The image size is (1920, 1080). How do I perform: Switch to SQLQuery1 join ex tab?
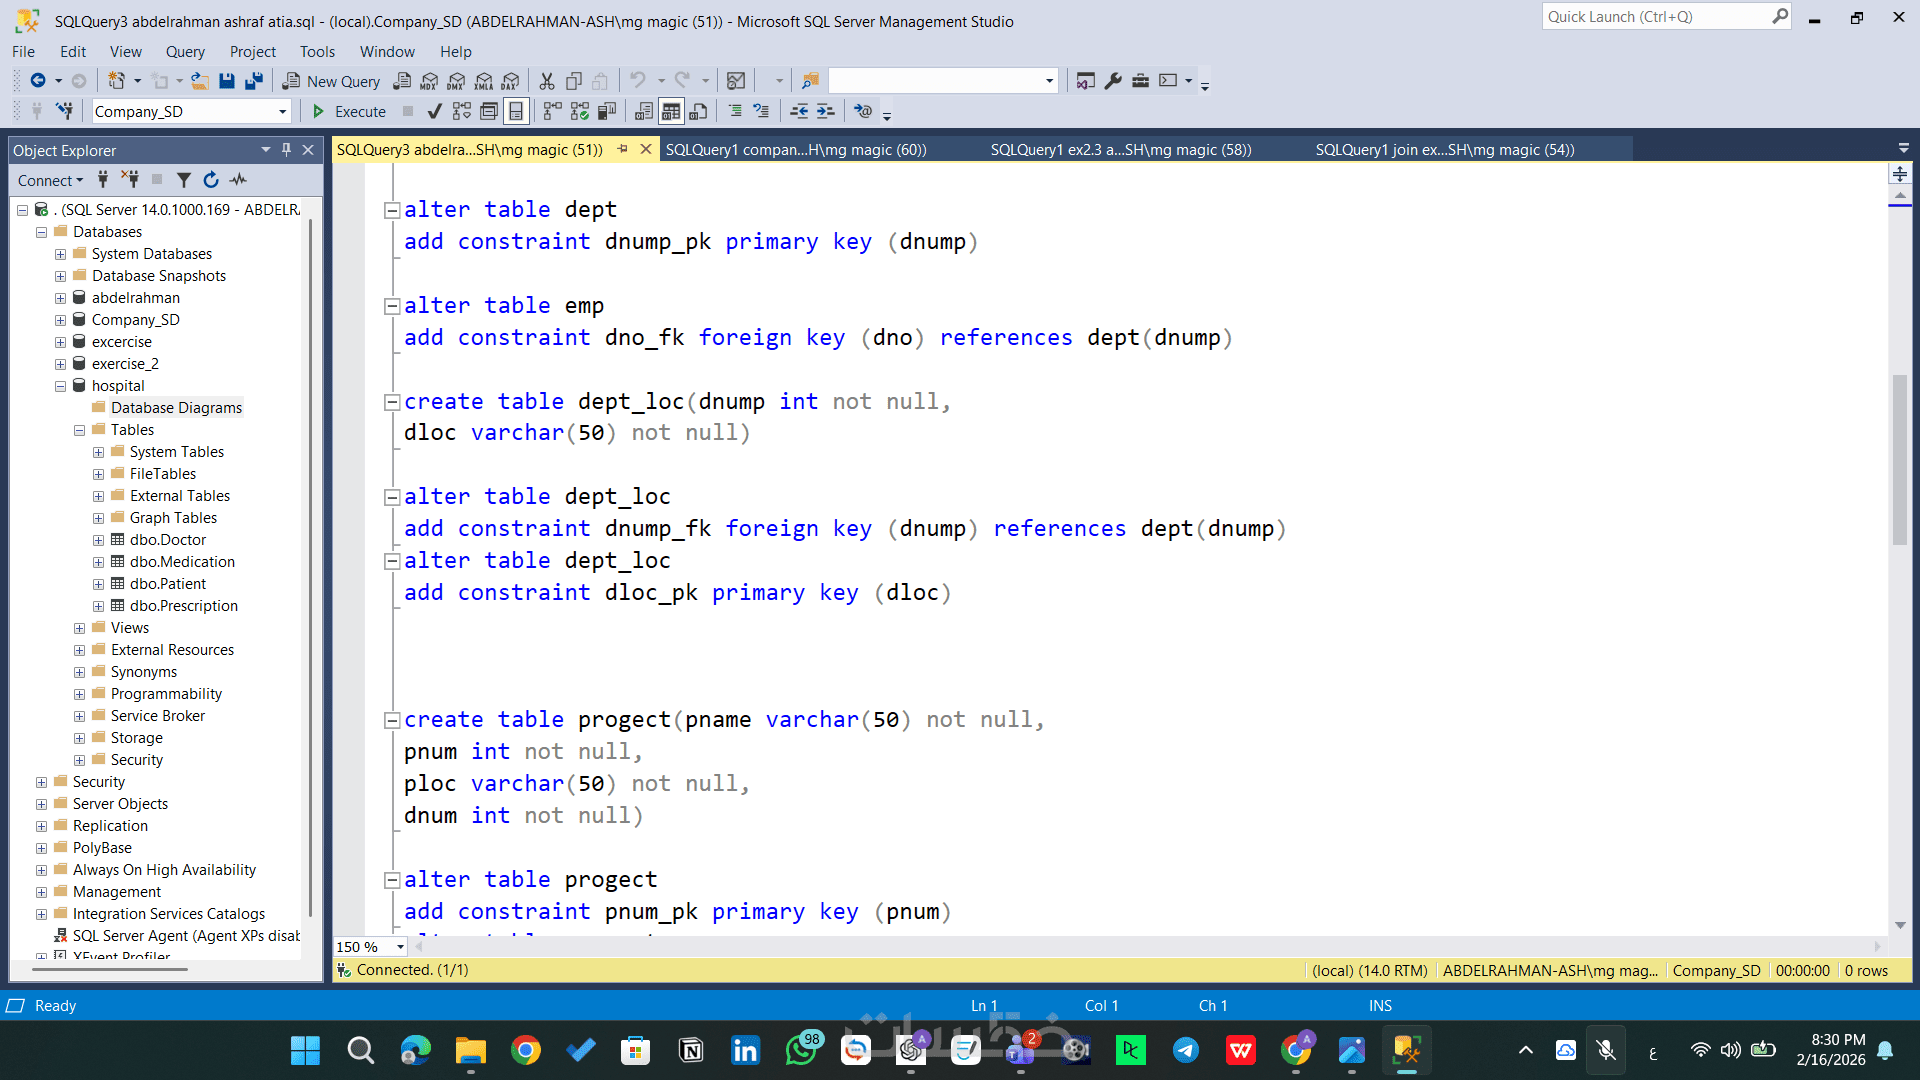point(1444,150)
